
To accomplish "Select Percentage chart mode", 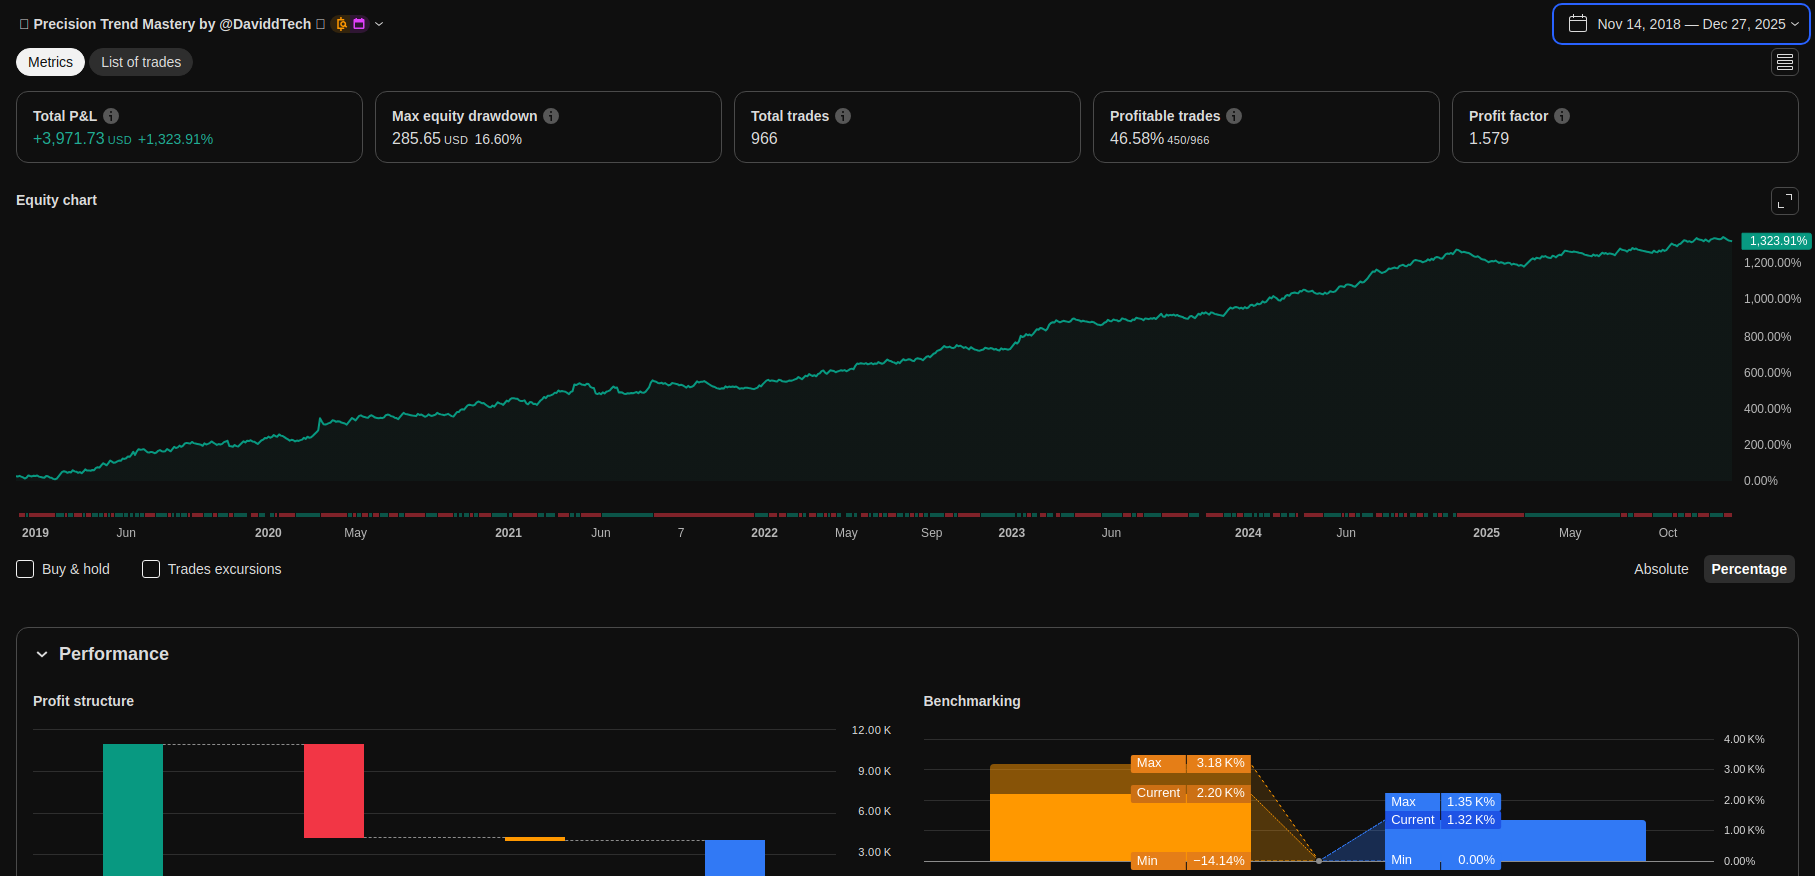I will 1748,569.
